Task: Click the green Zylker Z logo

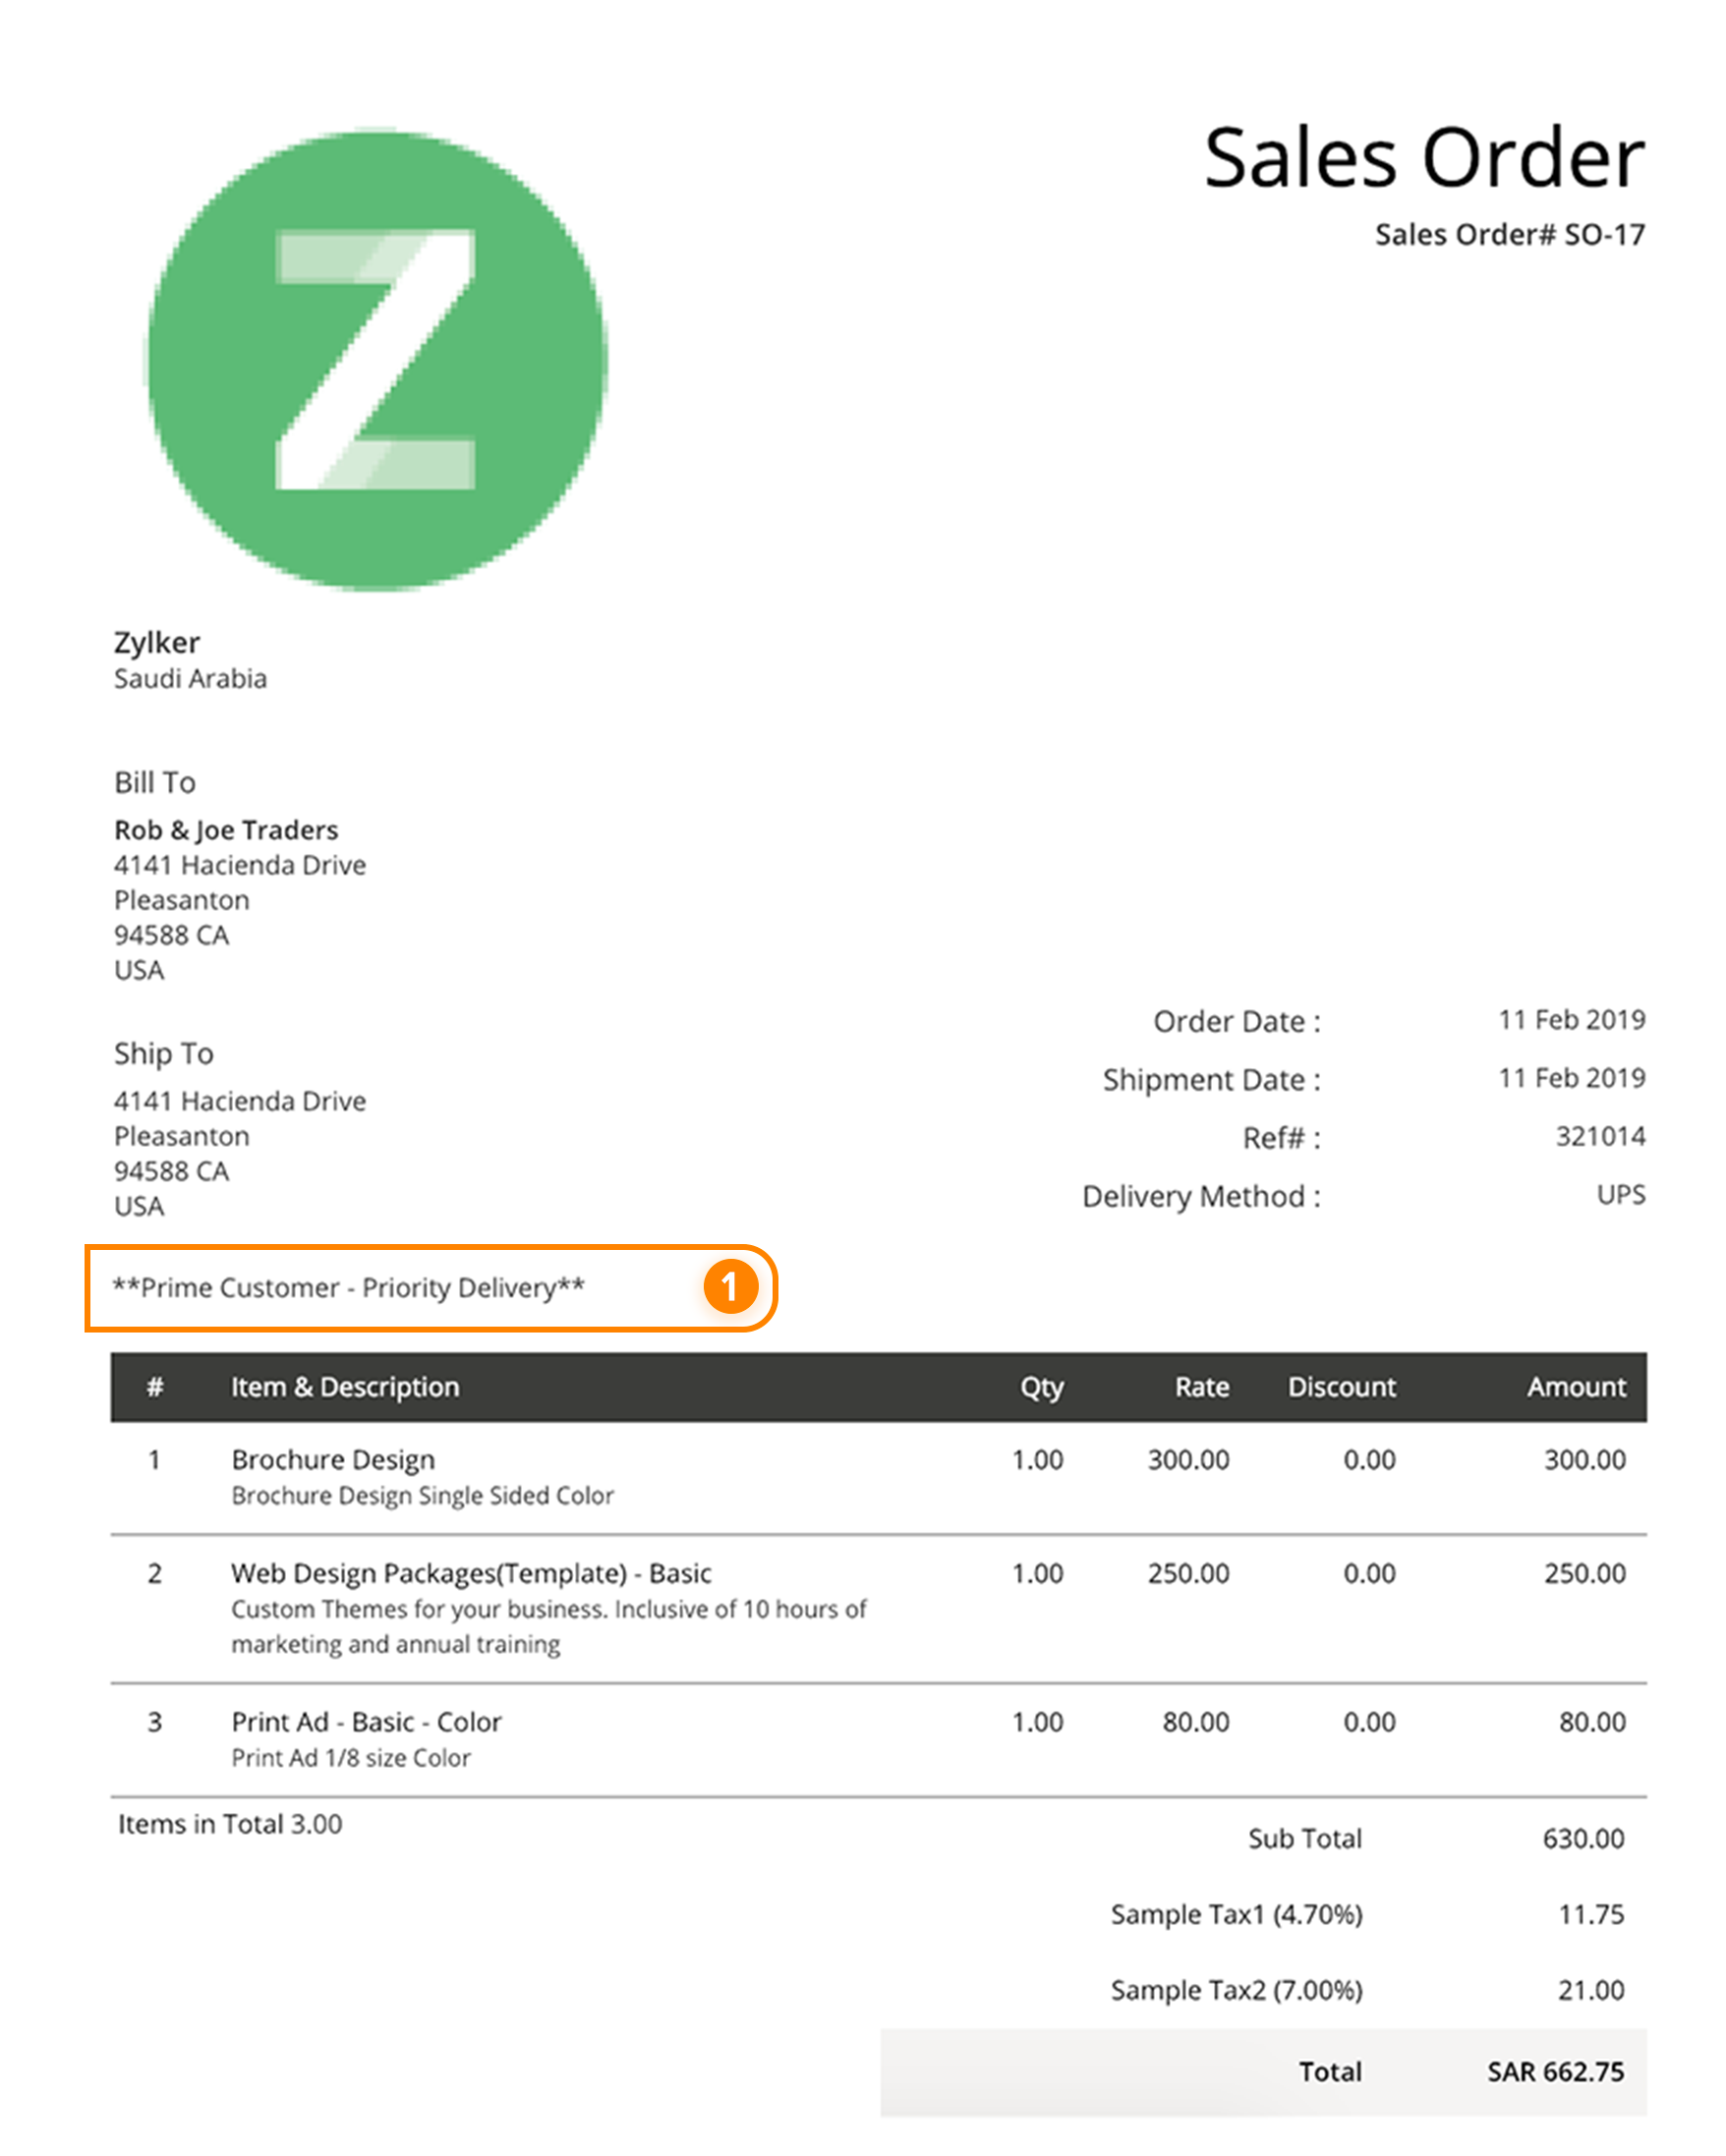Action: coord(377,360)
